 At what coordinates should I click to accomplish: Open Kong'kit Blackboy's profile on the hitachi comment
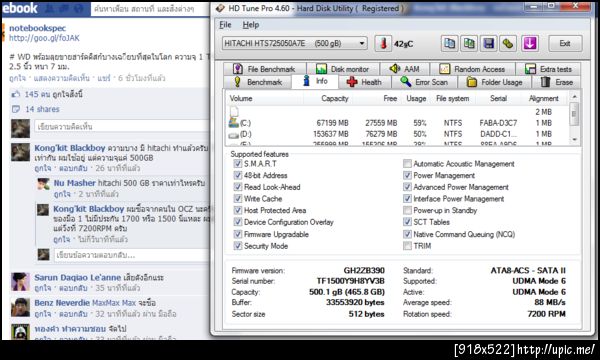[70, 148]
